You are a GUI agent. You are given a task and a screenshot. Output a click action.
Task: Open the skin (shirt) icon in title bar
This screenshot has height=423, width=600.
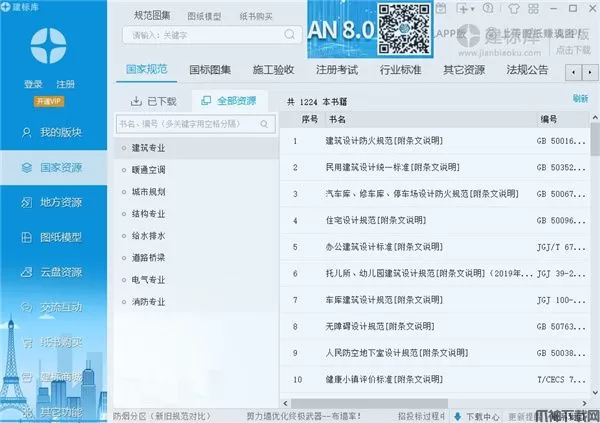click(513, 8)
